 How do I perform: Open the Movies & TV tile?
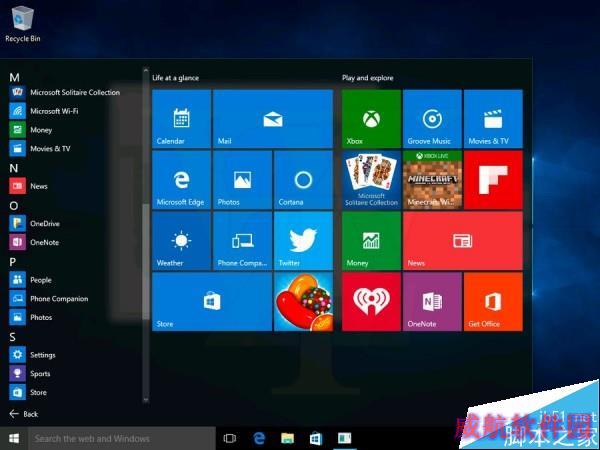(493, 119)
